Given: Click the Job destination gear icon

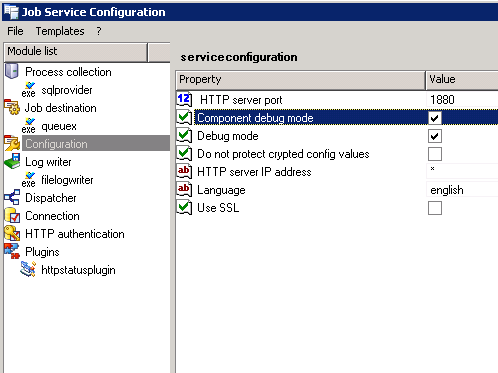Looking at the screenshot, I should pyautogui.click(x=12, y=107).
